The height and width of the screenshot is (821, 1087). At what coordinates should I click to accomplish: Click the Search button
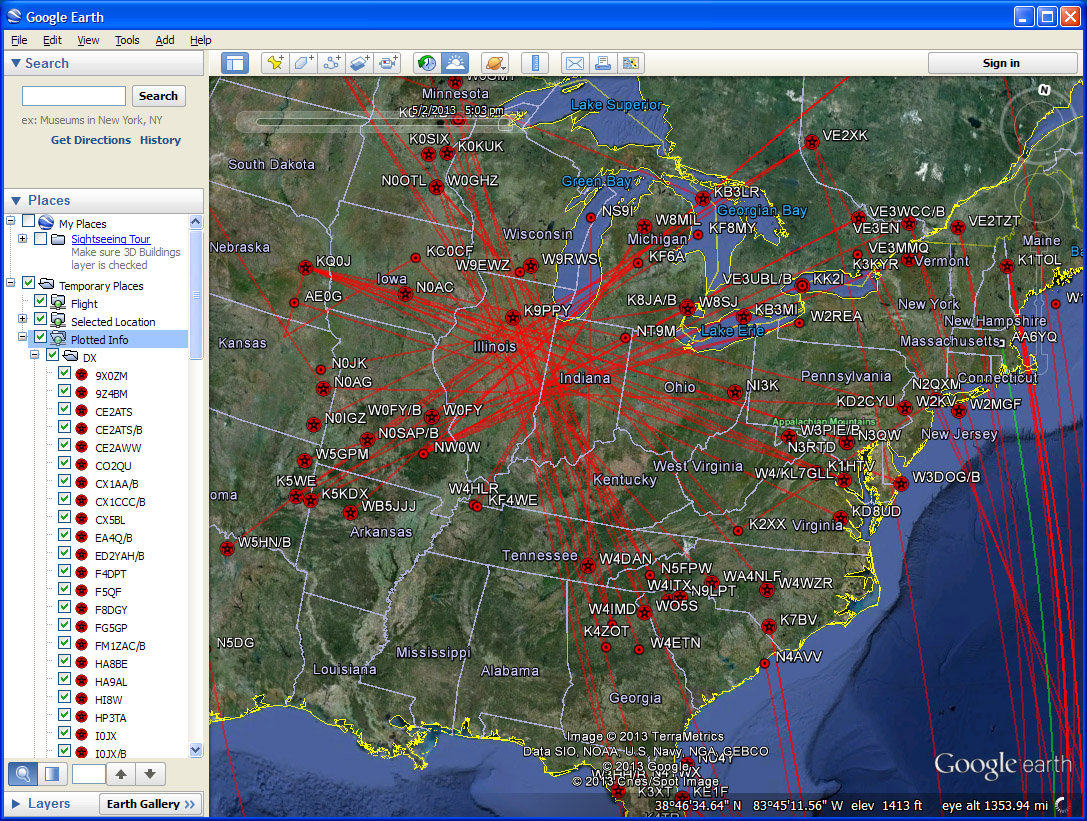coord(158,96)
